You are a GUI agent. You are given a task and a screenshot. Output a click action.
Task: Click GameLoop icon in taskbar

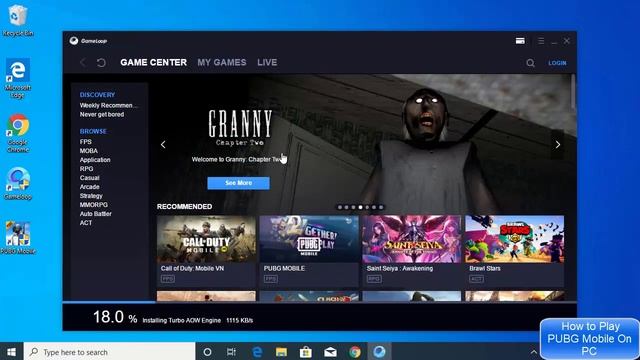(379, 352)
